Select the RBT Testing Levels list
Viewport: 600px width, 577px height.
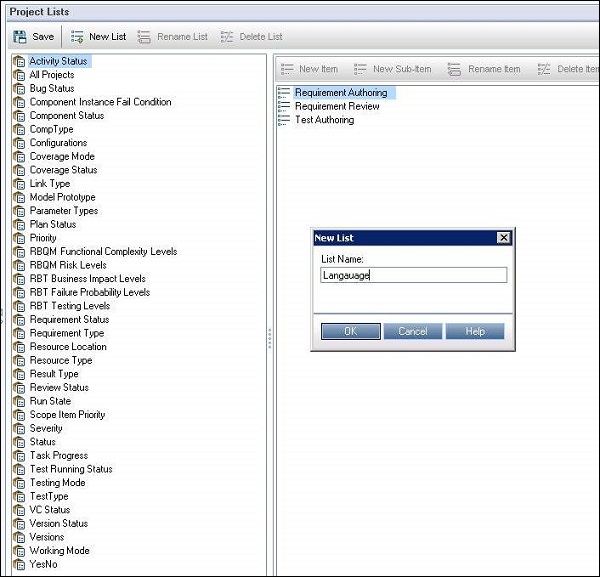pyautogui.click(x=70, y=306)
